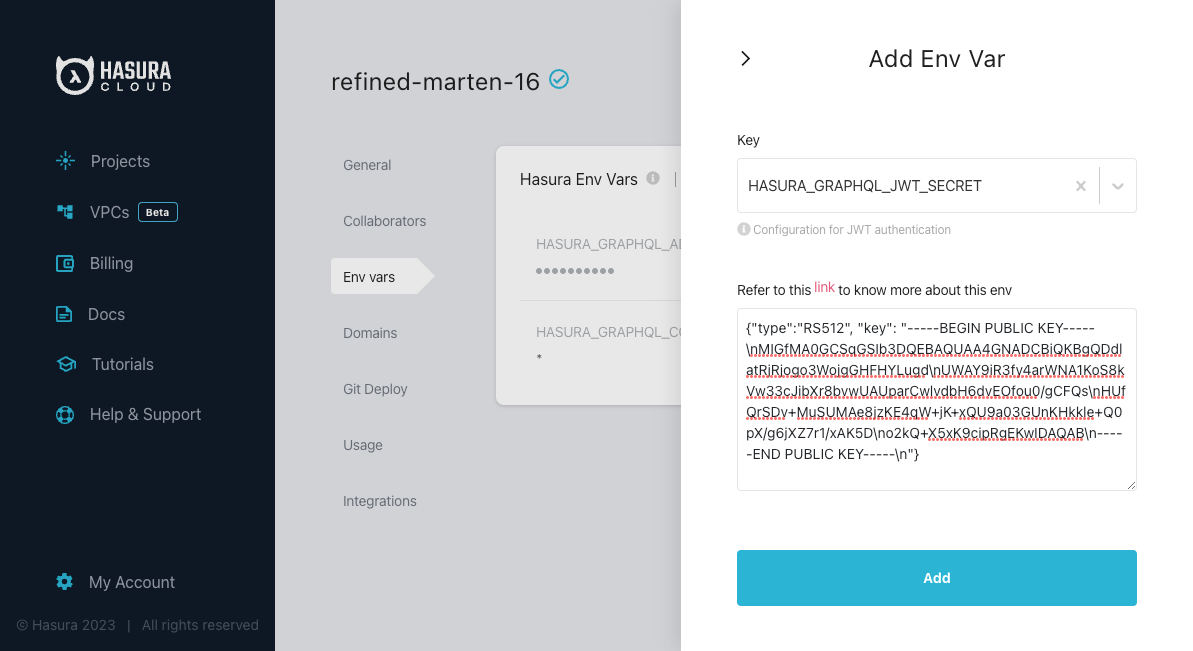Open the link about this env variable
Viewport: 1193px width, 651px height.
[x=824, y=289]
